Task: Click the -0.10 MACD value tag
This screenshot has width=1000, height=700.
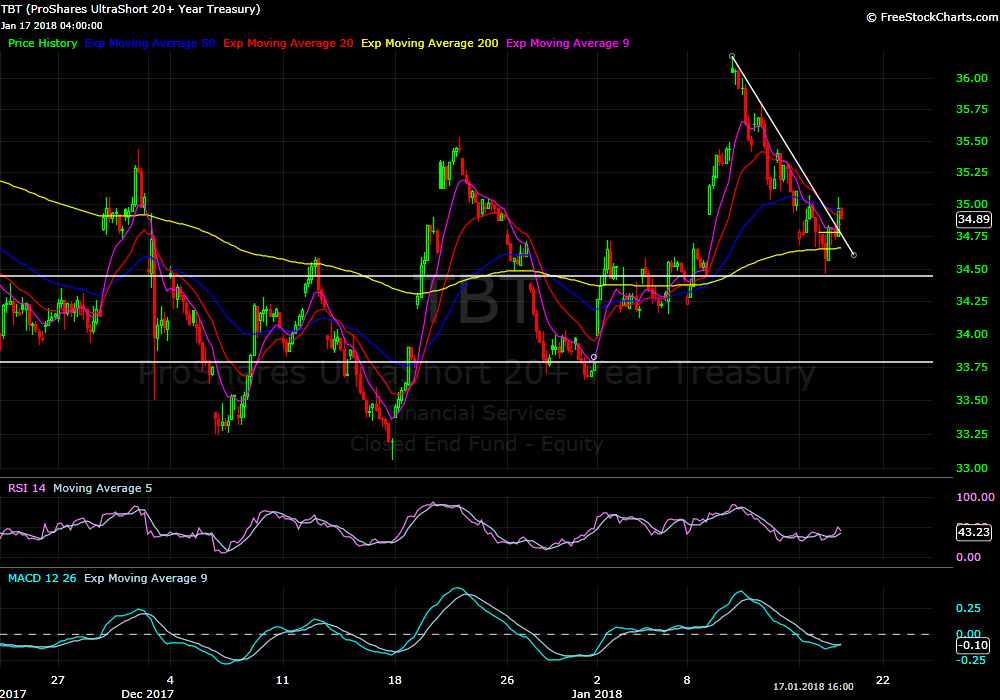Action: tap(973, 646)
